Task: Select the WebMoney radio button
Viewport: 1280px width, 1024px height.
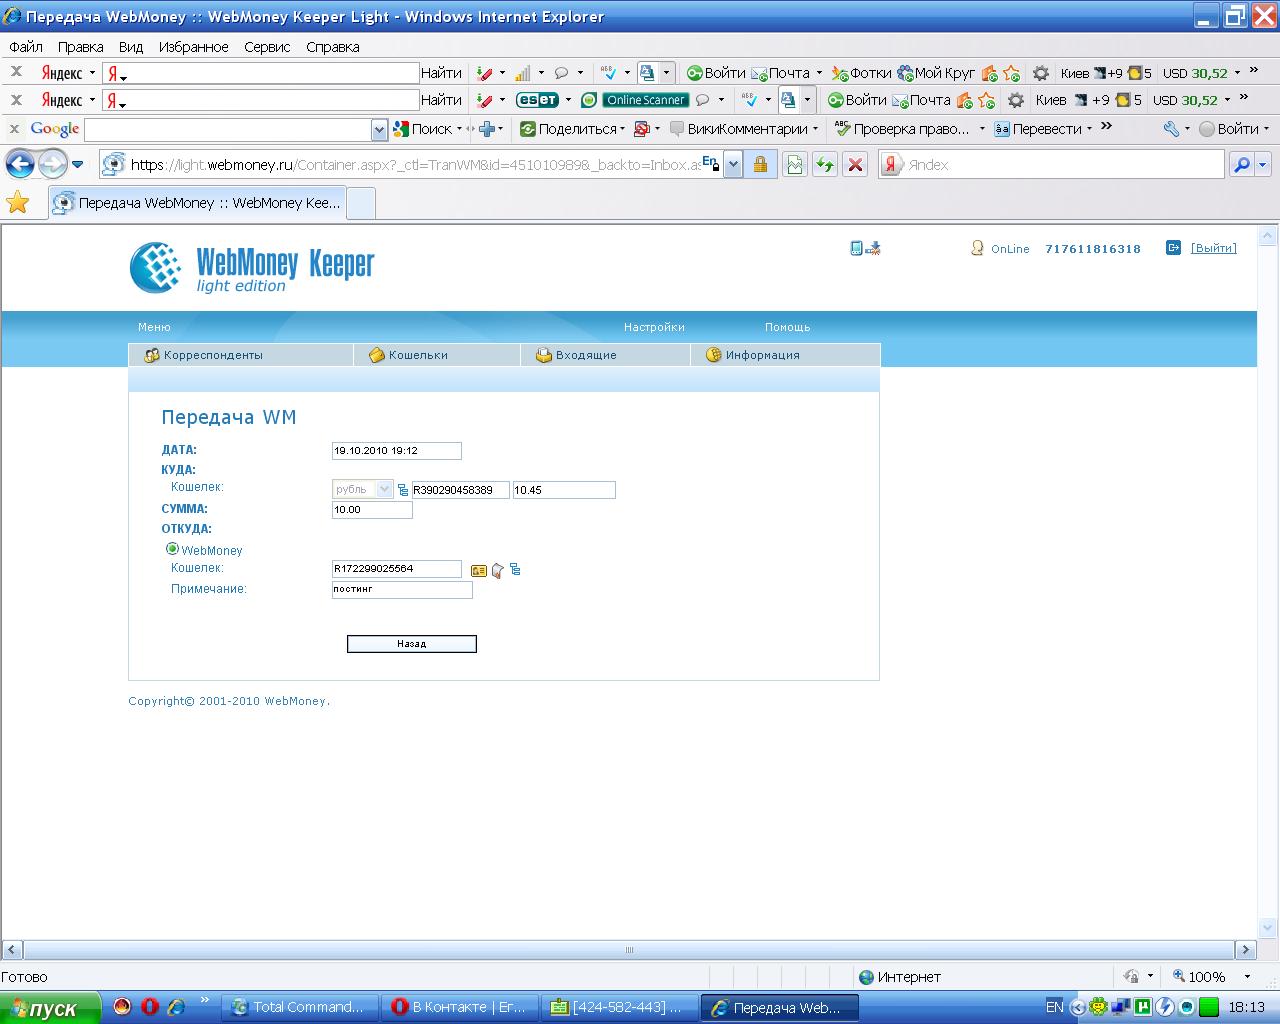Action: (x=172, y=549)
